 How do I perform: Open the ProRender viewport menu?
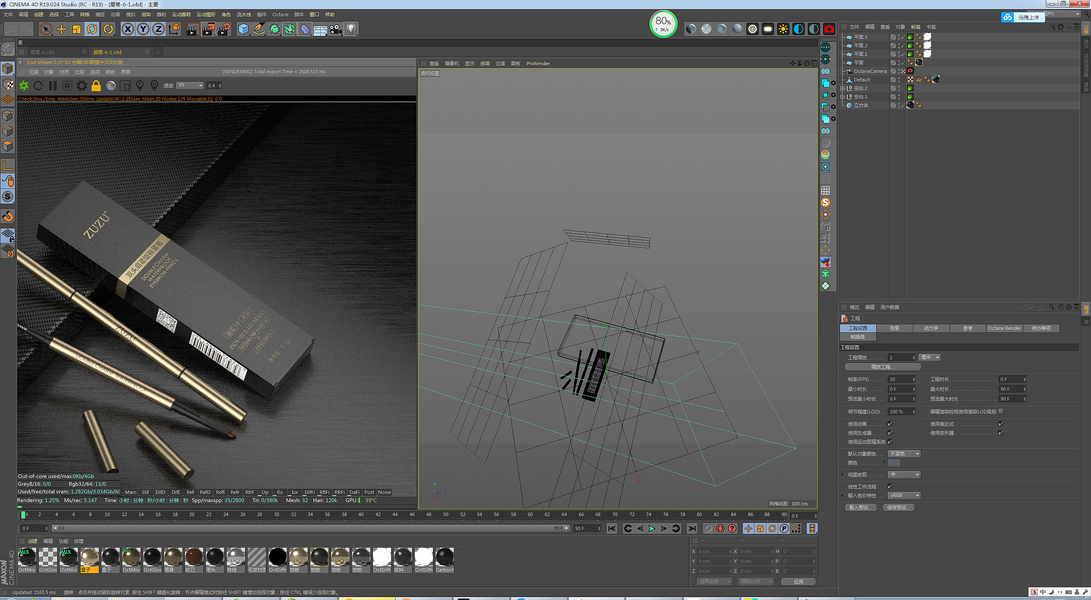(x=537, y=63)
